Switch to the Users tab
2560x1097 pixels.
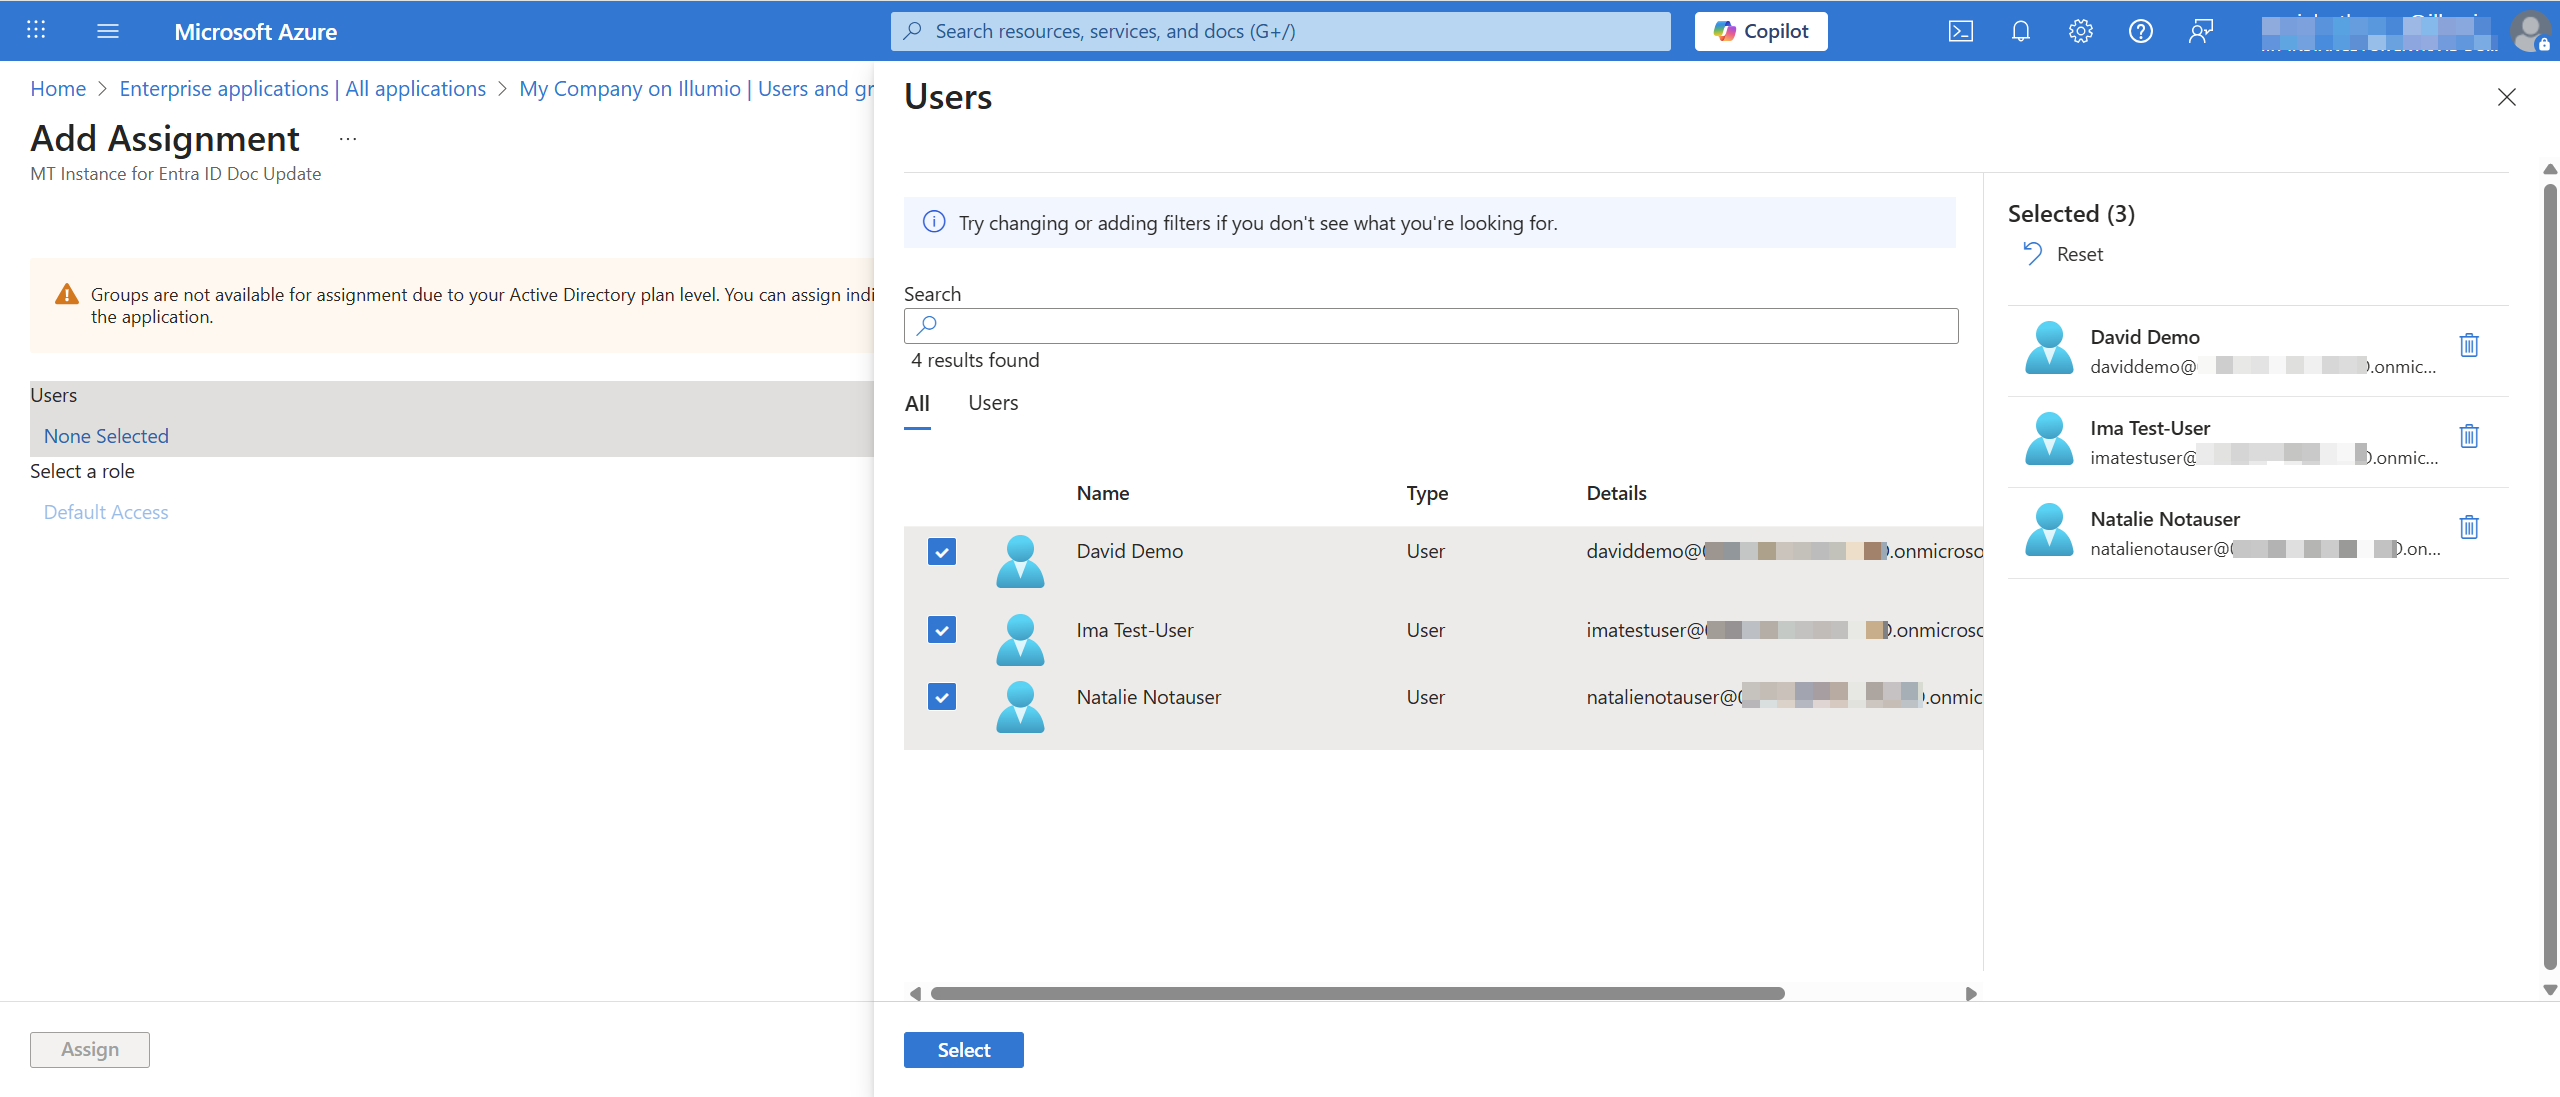click(991, 403)
